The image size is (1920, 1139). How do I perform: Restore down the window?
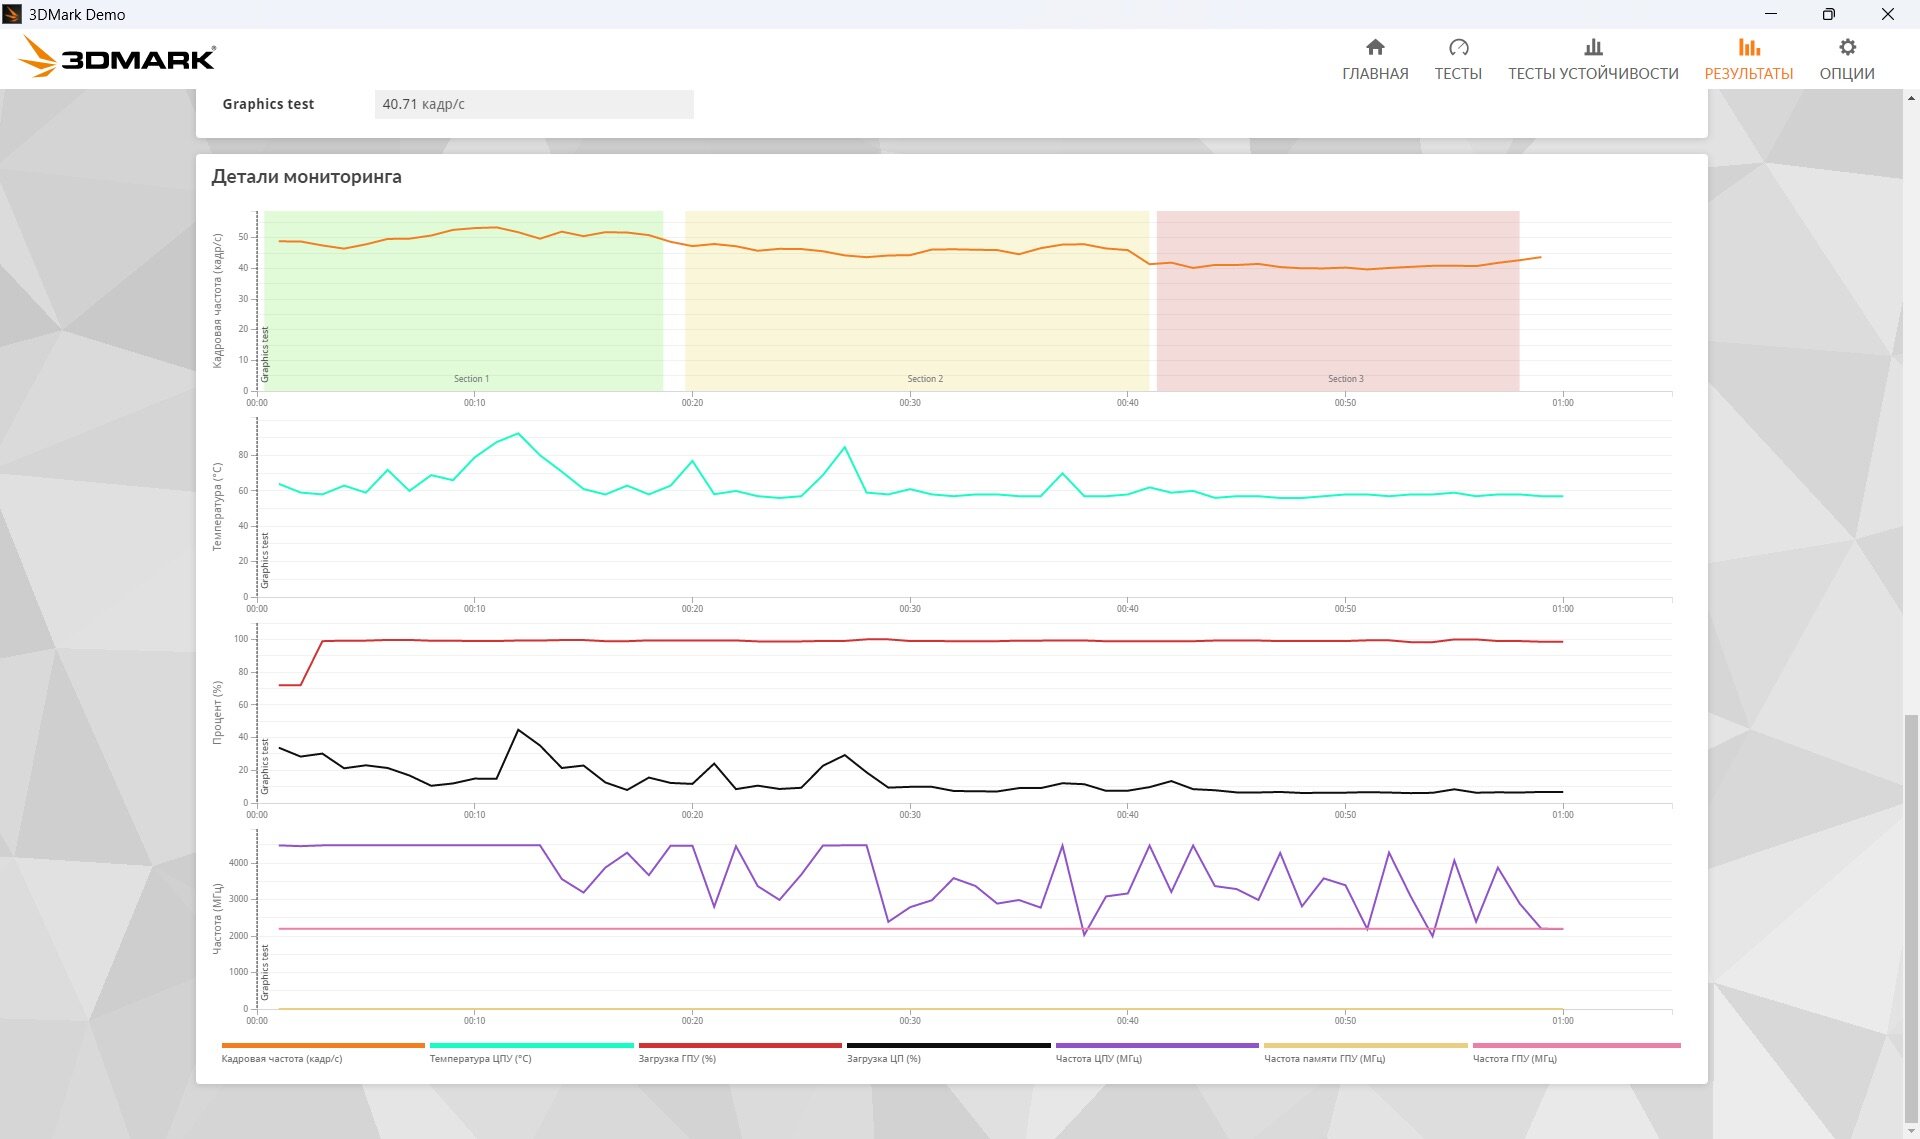(1828, 14)
